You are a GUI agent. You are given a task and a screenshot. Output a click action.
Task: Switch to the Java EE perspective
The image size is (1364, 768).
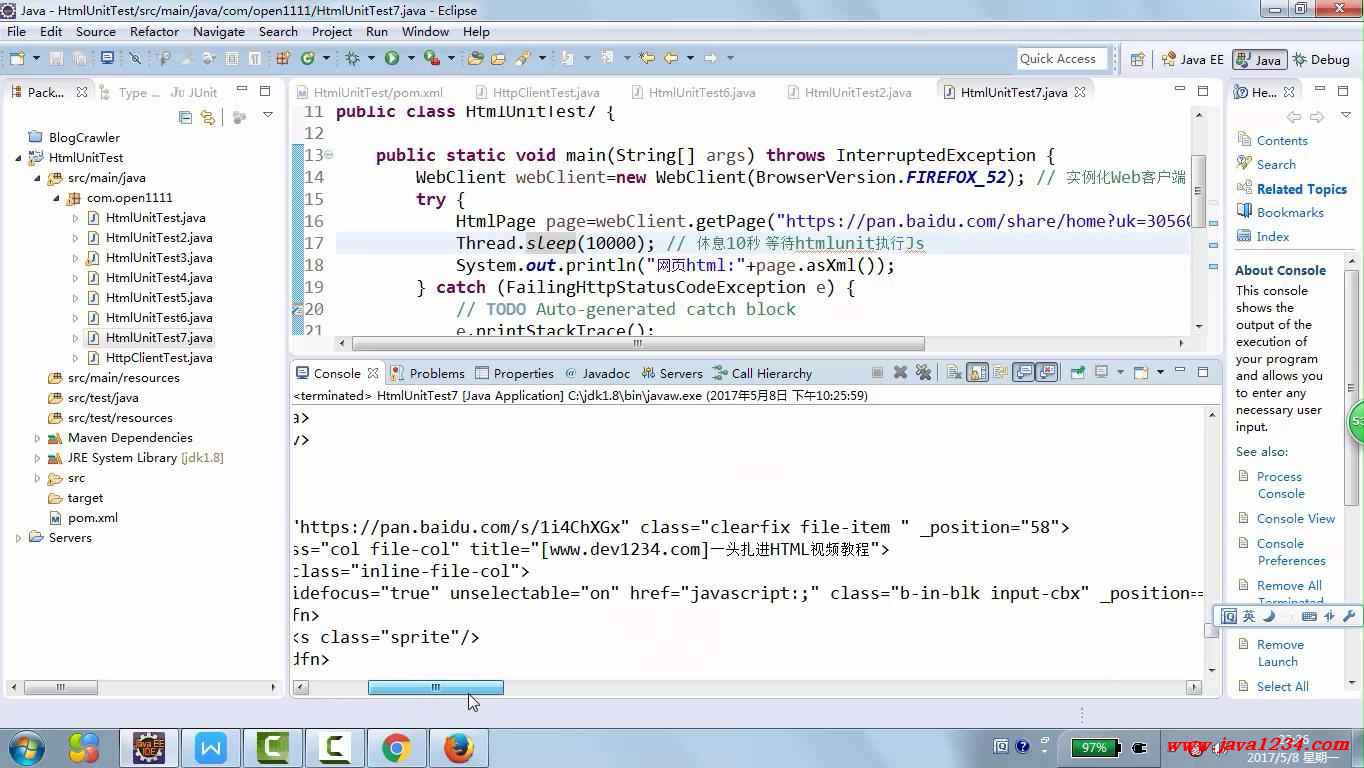click(1192, 59)
